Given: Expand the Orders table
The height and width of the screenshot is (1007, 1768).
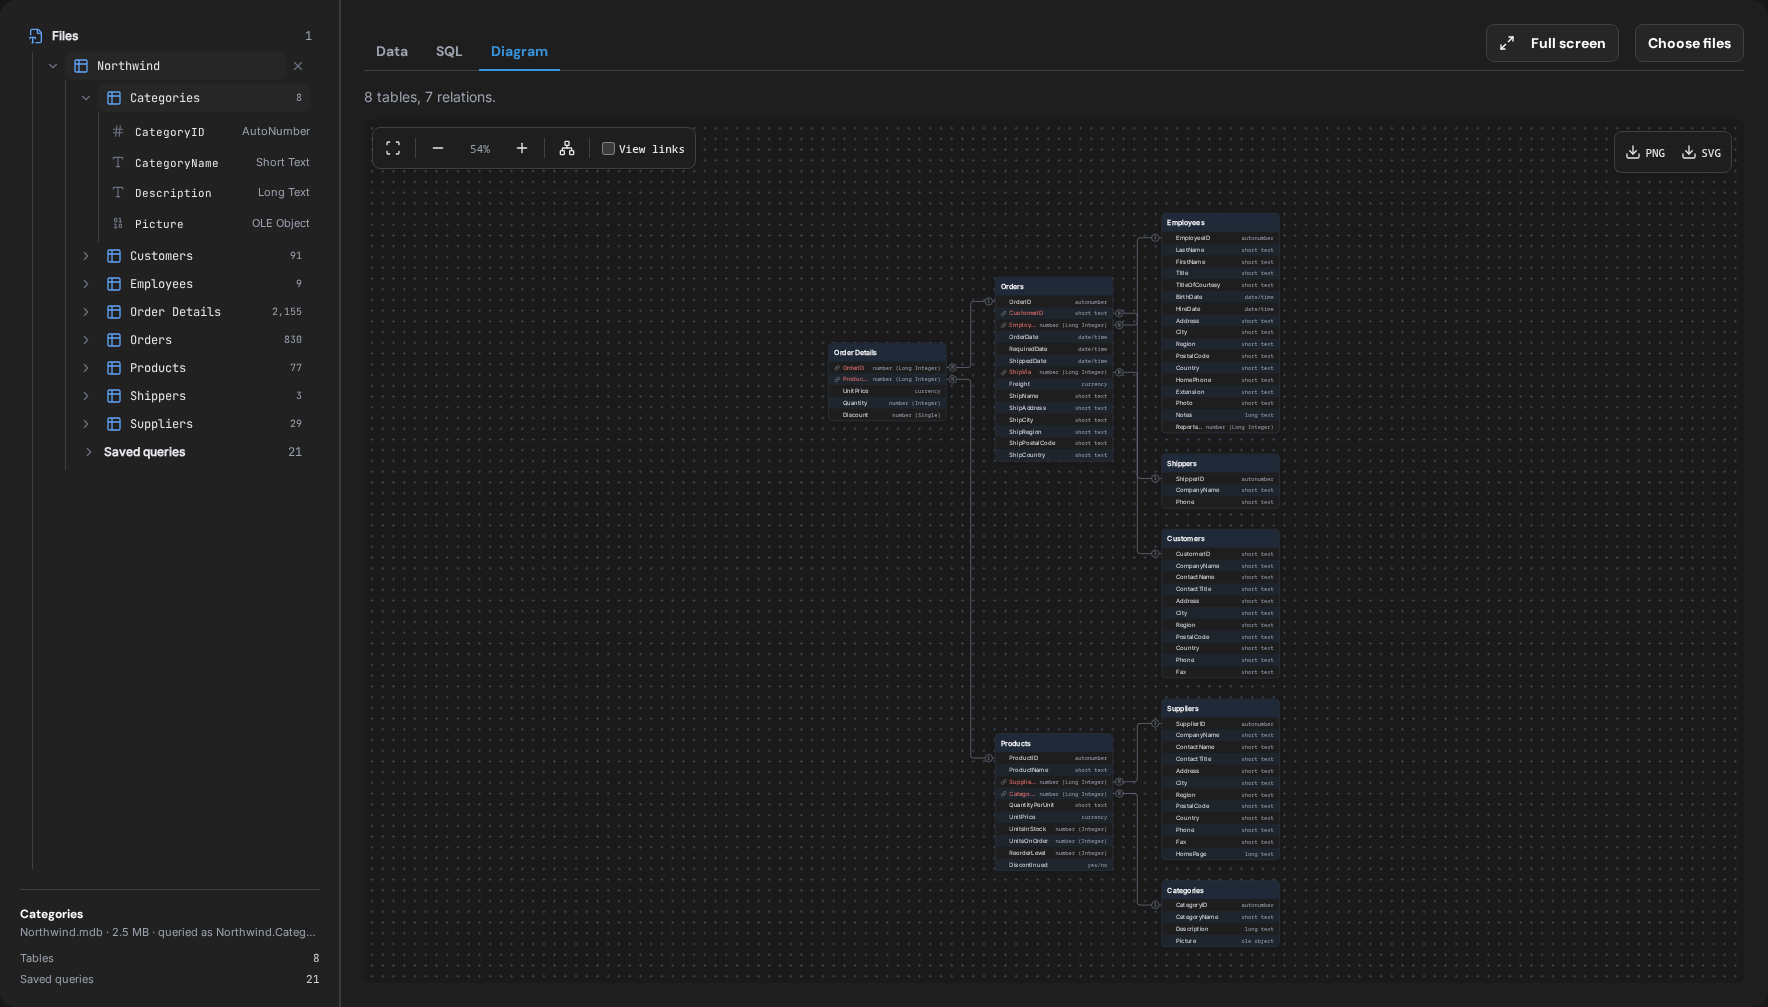Looking at the screenshot, I should pyautogui.click(x=86, y=340).
